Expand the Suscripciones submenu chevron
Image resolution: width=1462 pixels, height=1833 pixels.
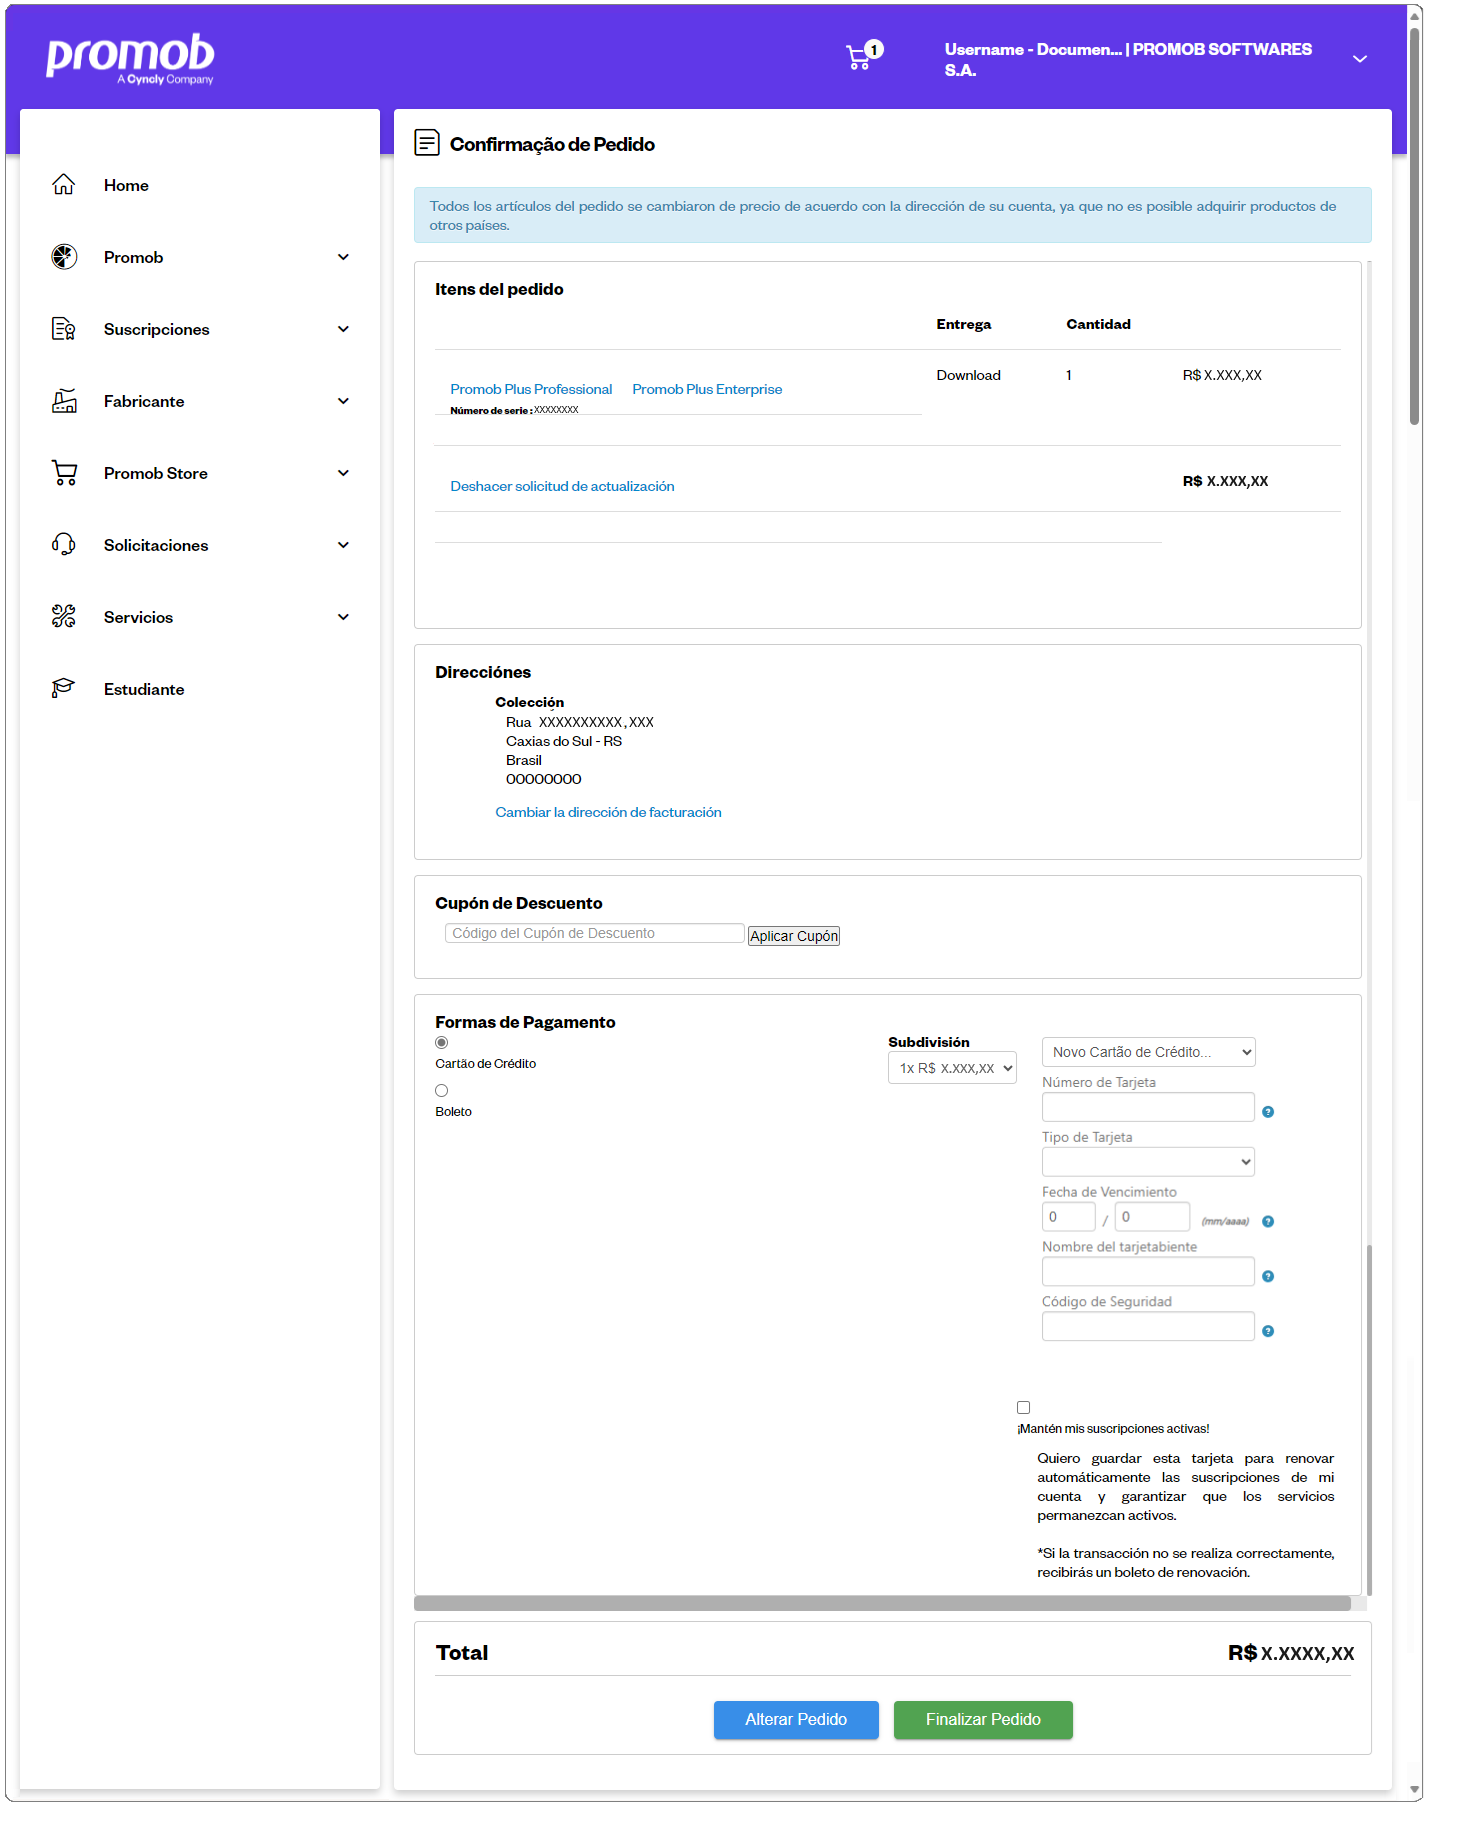(x=344, y=329)
